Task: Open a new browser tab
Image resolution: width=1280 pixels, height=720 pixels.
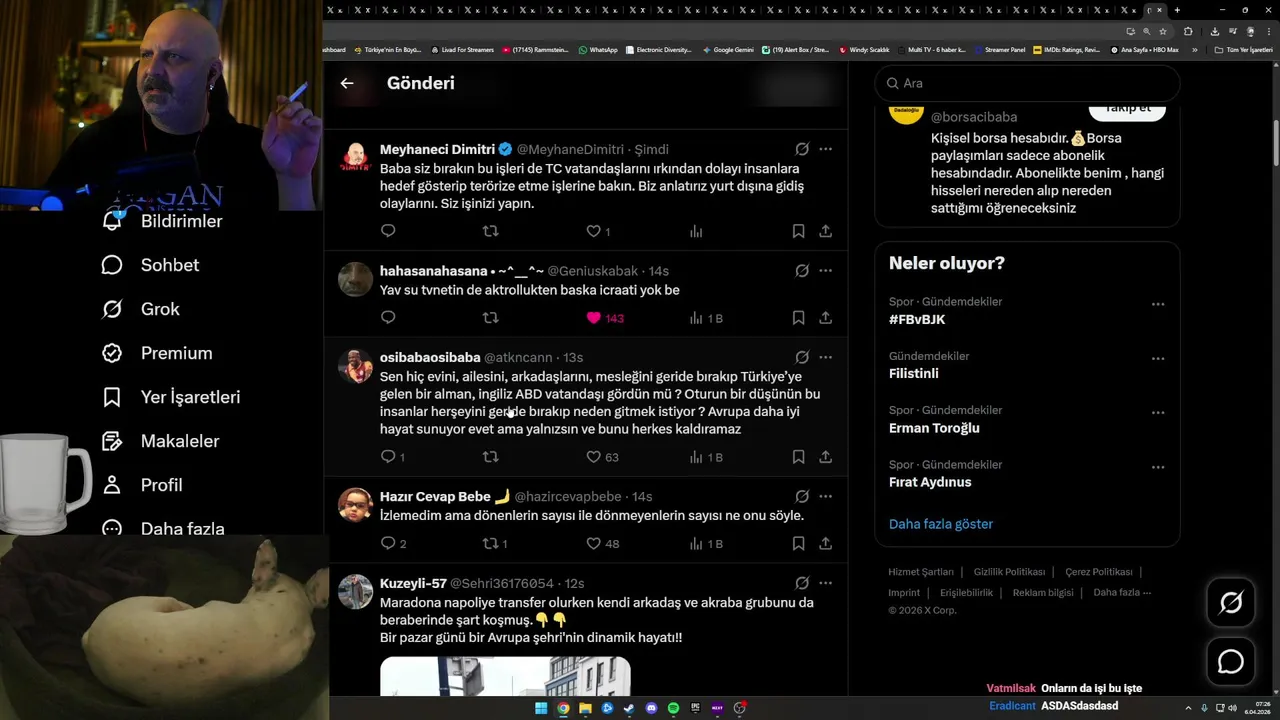Action: (x=1177, y=10)
